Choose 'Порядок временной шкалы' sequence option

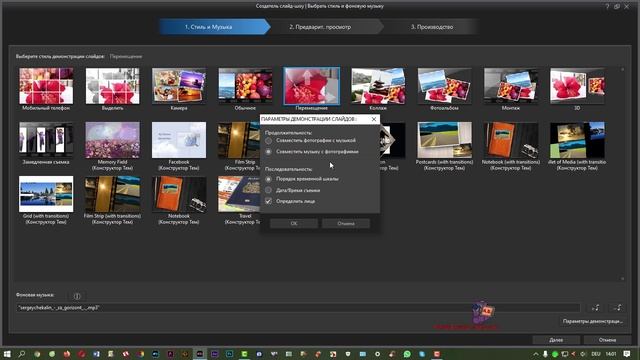coord(268,179)
